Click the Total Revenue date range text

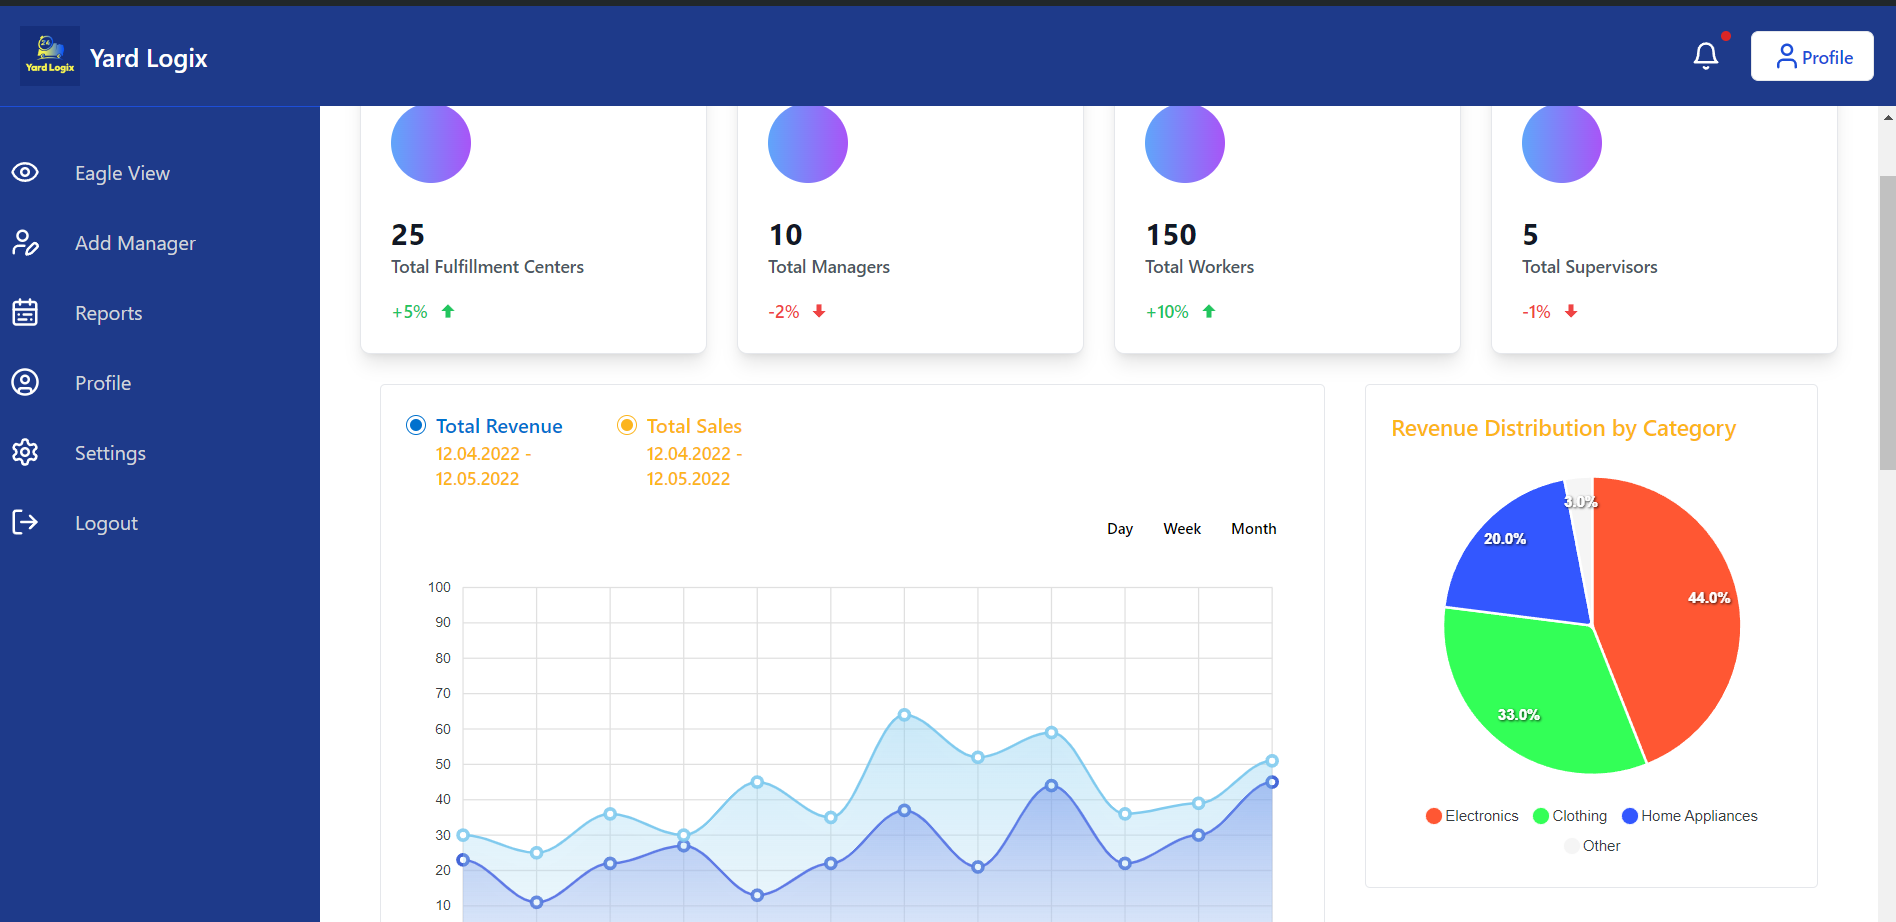tap(483, 466)
